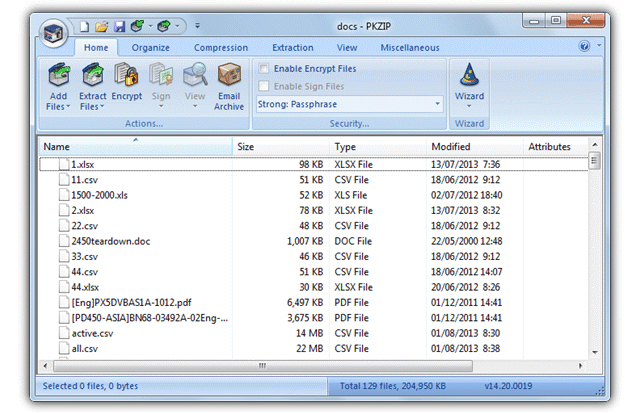Click the Selected 0 files status text
The height and width of the screenshot is (413, 640).
pos(90,386)
